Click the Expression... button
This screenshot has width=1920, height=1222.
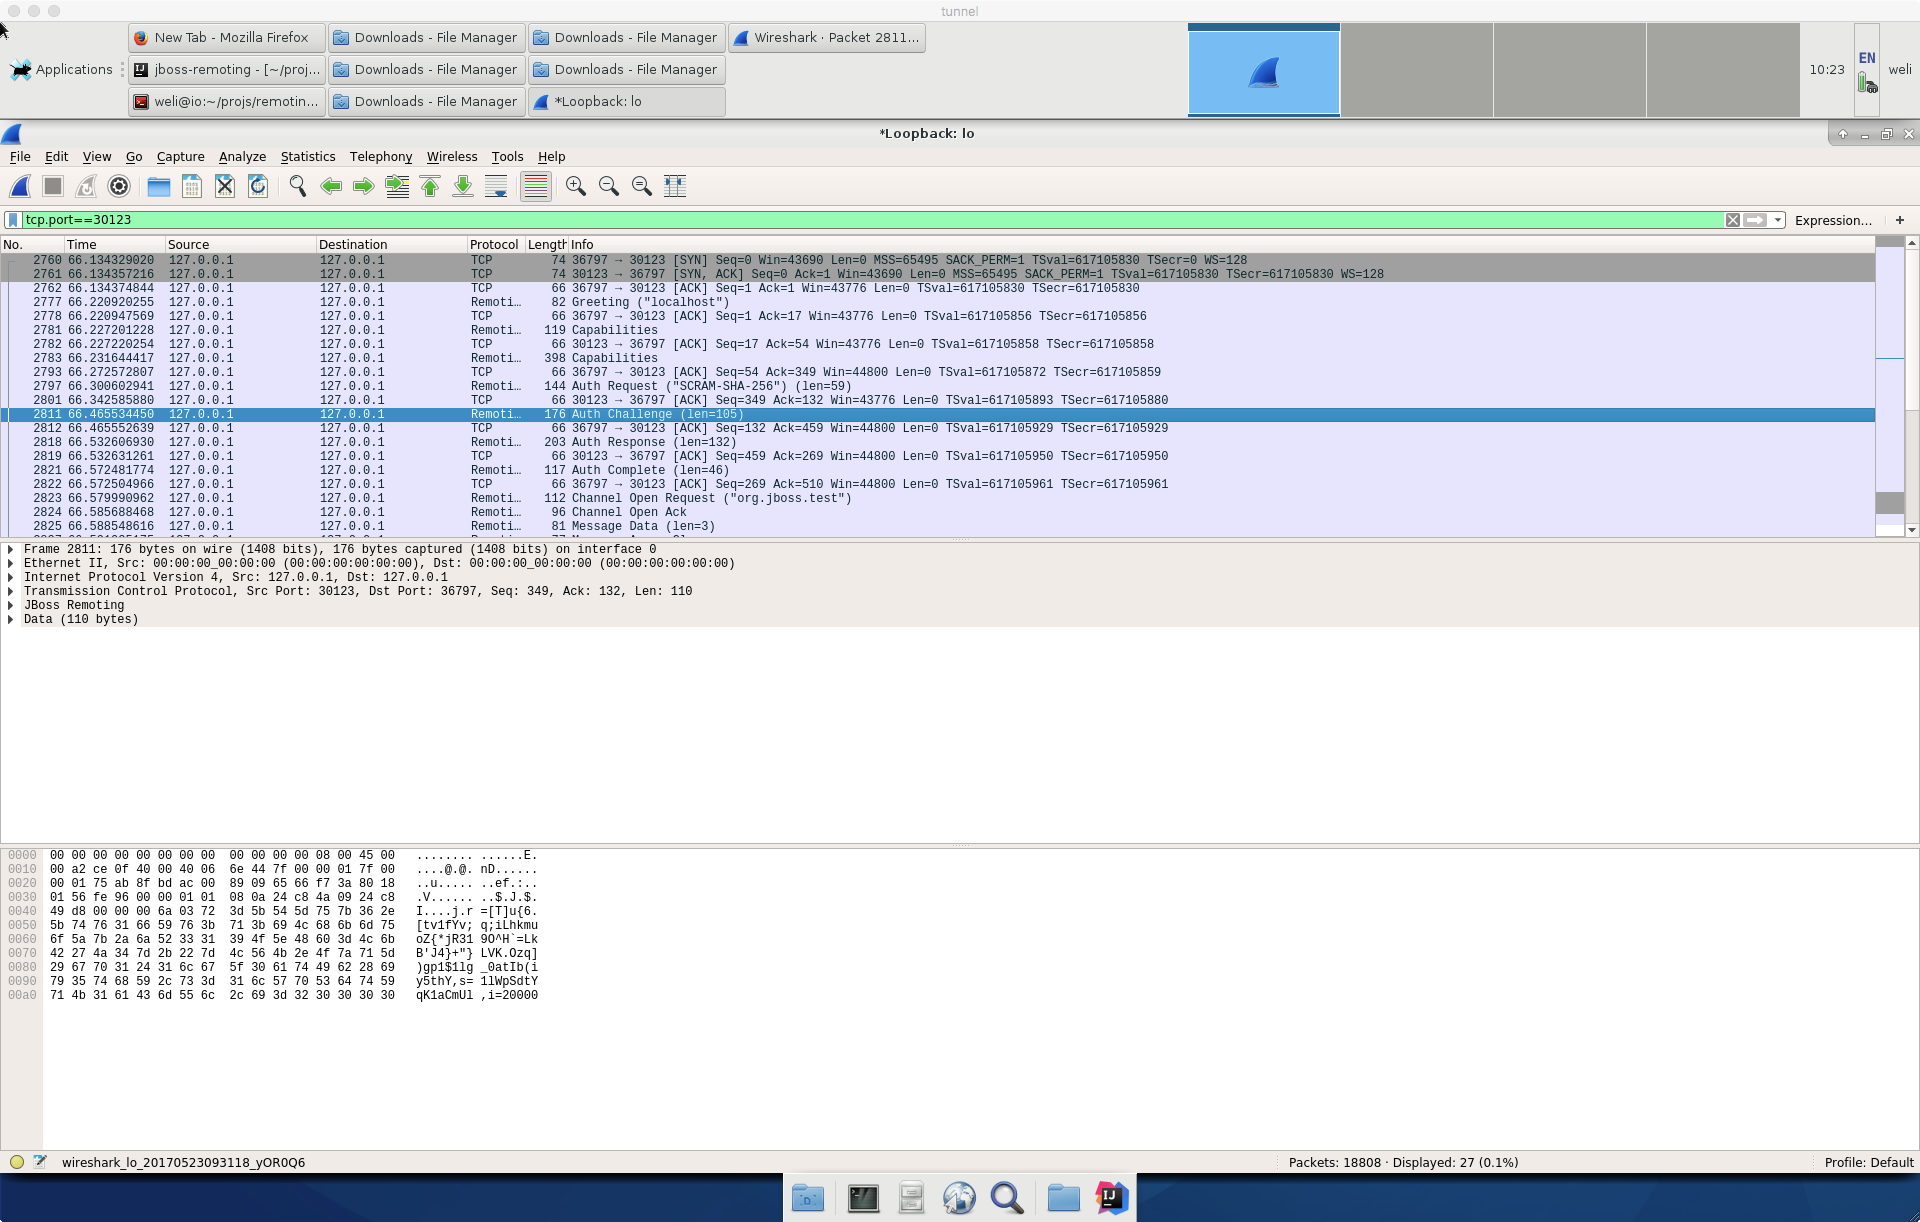click(x=1832, y=220)
